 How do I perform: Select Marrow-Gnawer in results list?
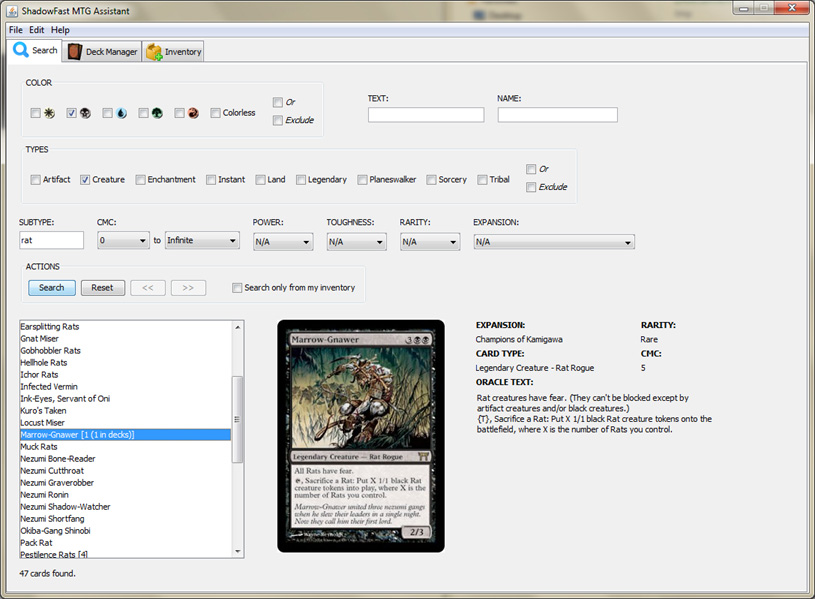[125, 435]
